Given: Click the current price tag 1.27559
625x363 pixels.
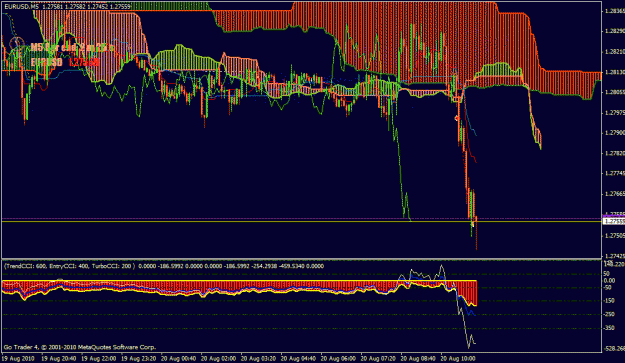Looking at the screenshot, I should 614,221.
